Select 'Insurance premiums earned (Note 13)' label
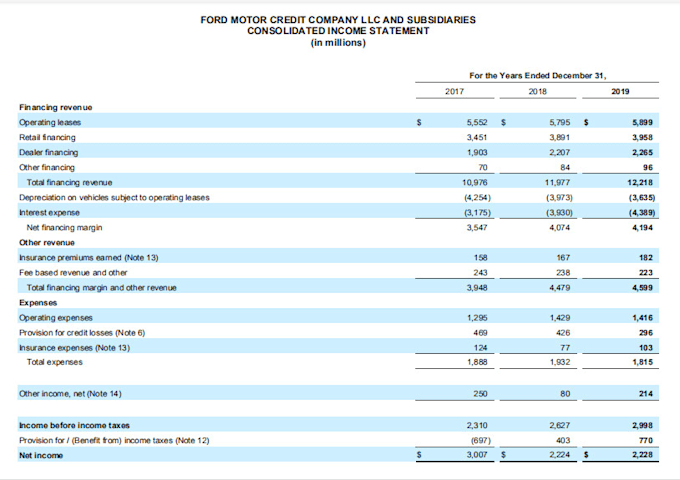This screenshot has width=680, height=480. pos(89,258)
